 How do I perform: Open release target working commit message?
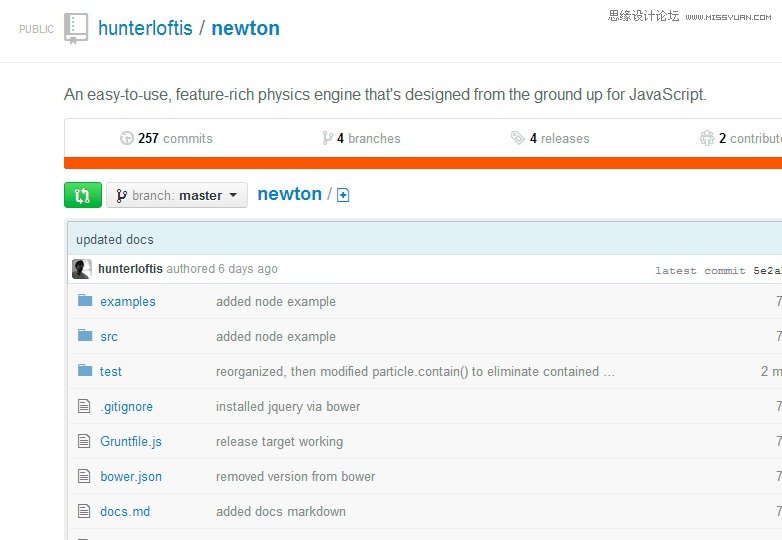click(x=279, y=442)
